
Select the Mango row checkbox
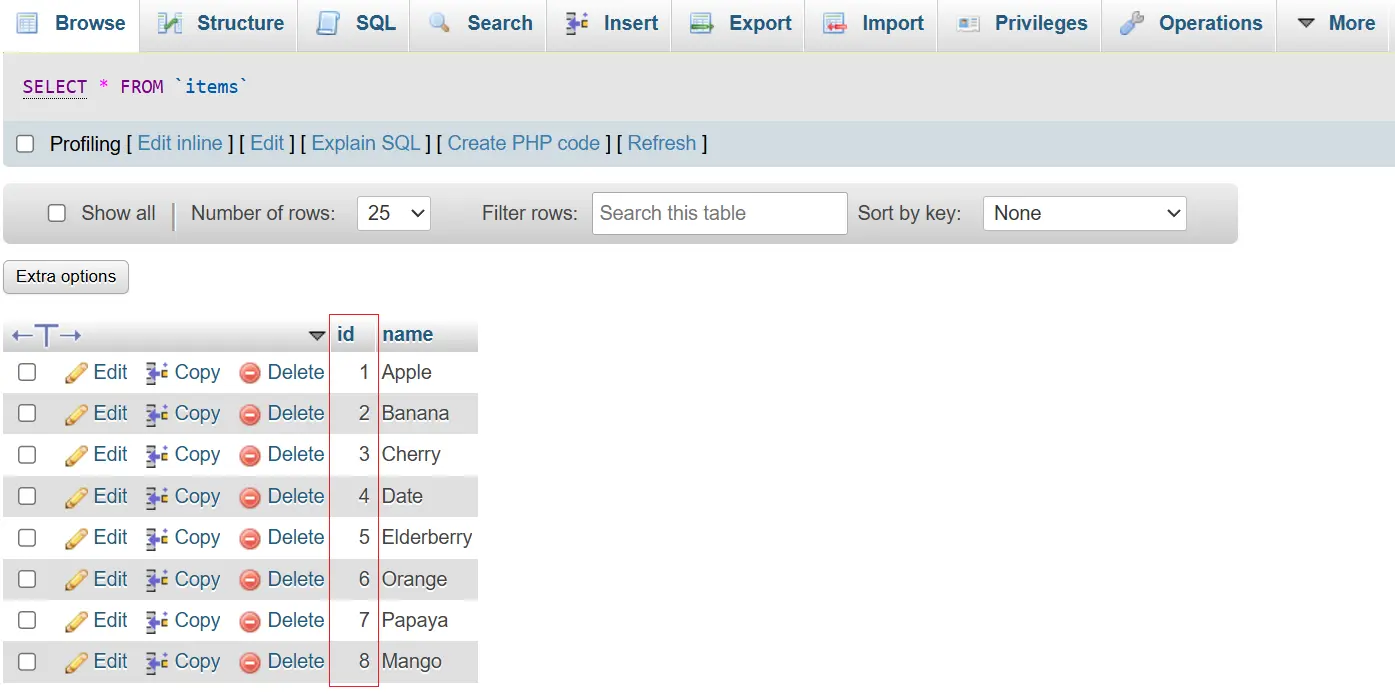pyautogui.click(x=27, y=661)
